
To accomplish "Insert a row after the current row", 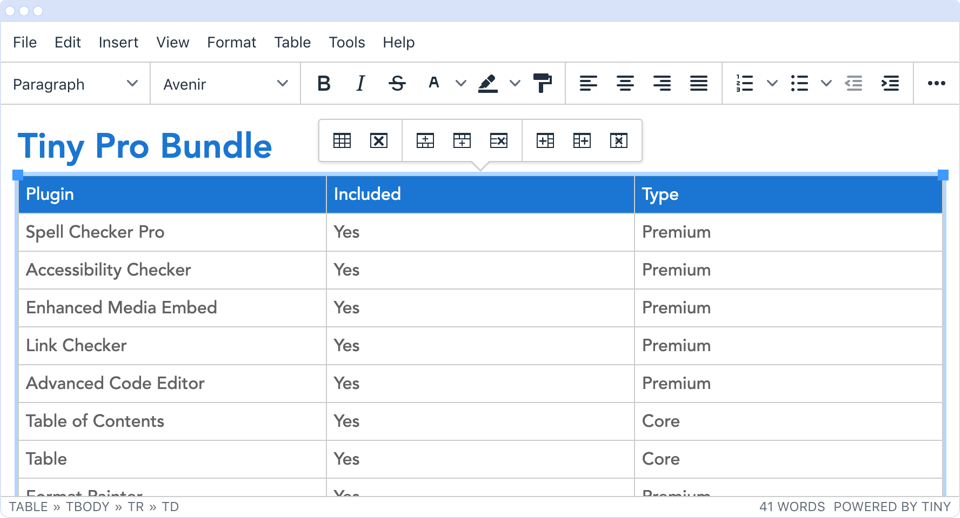I will 462,141.
